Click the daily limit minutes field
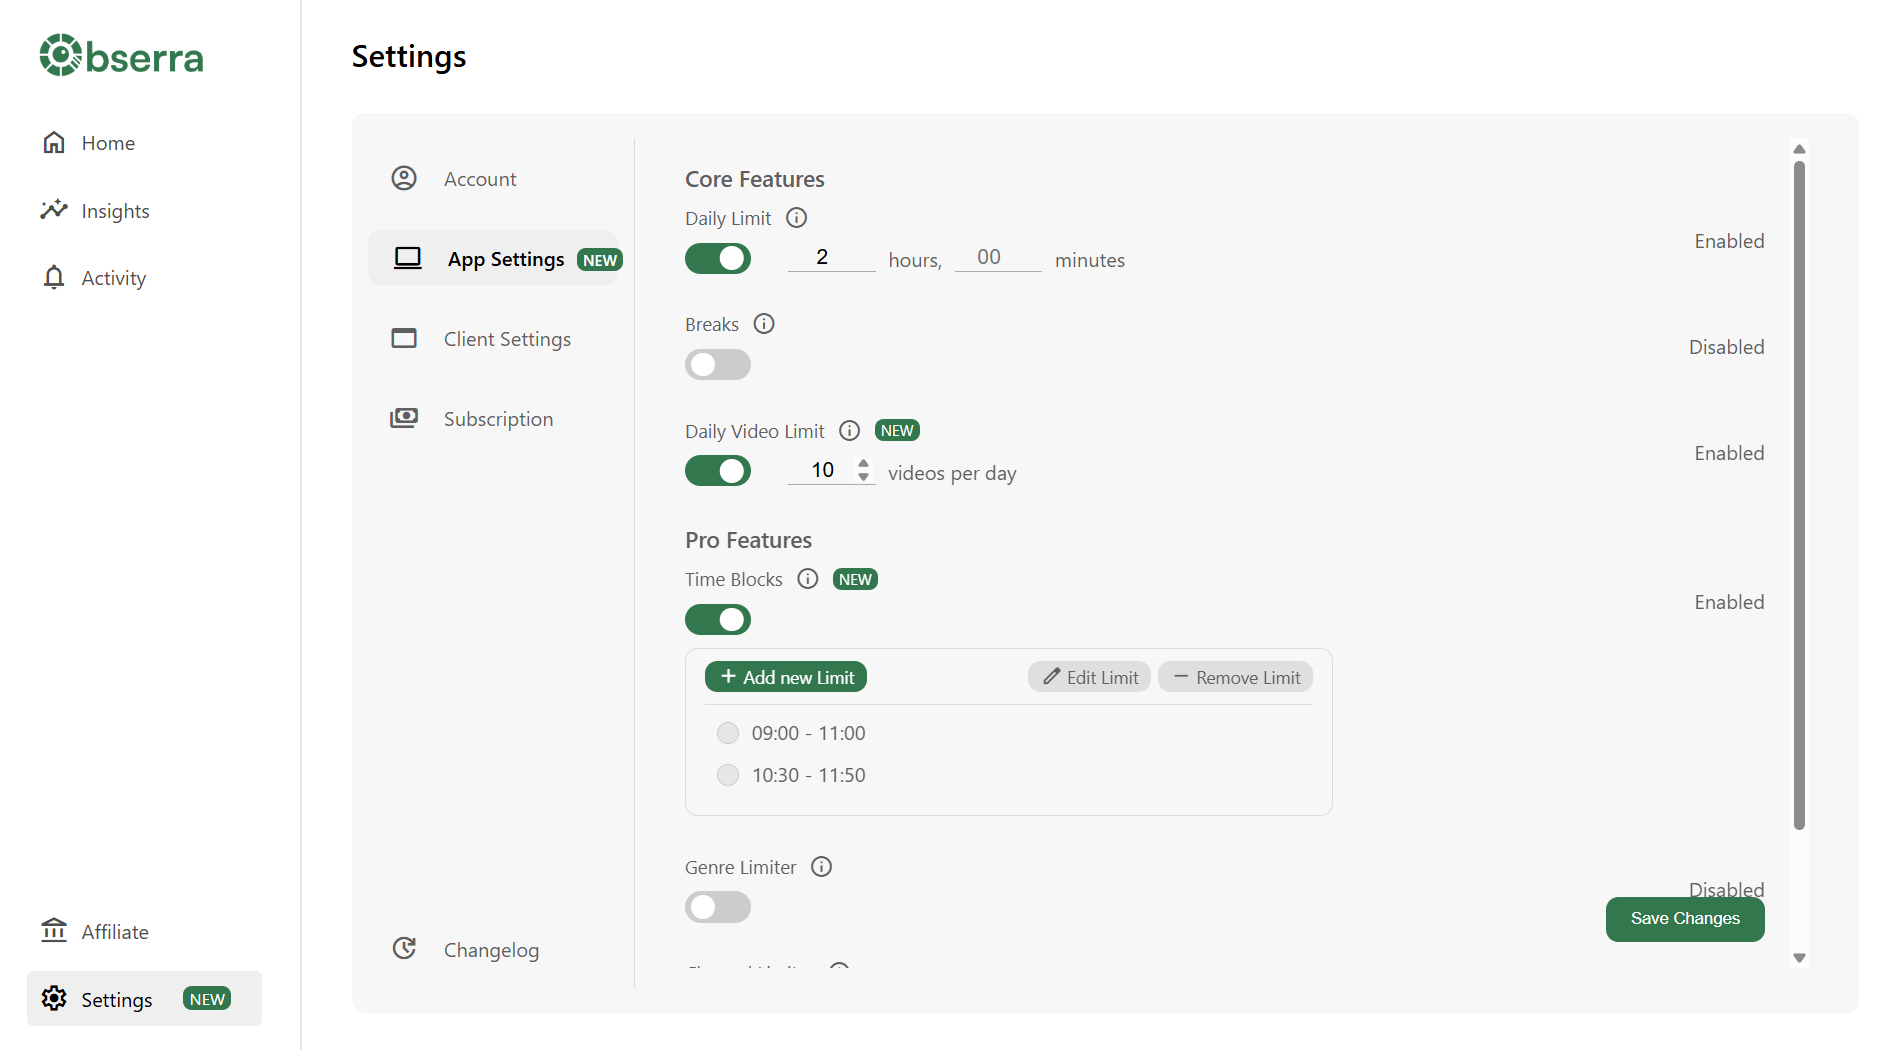This screenshot has height=1050, width=1892. pos(998,257)
